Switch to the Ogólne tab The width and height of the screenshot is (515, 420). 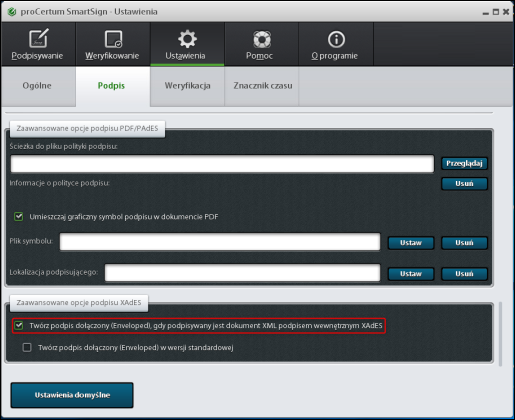point(38,86)
